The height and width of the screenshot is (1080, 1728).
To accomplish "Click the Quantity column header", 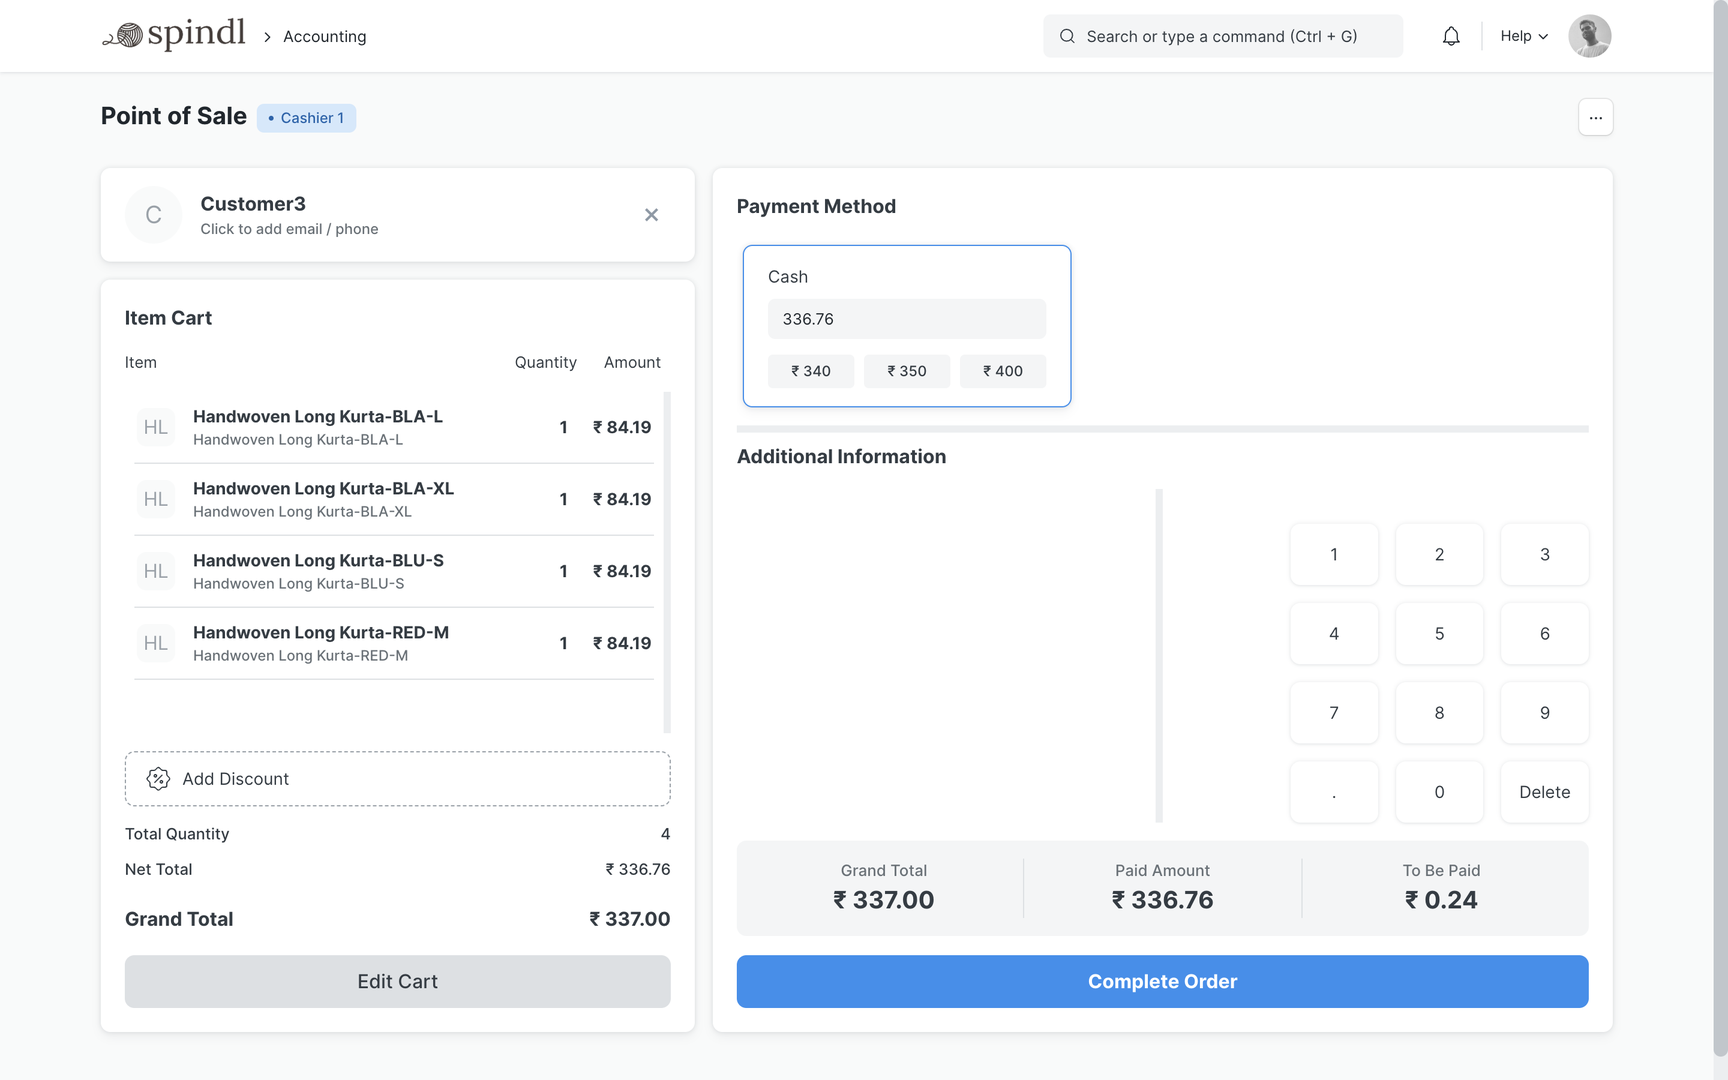I will pyautogui.click(x=545, y=362).
